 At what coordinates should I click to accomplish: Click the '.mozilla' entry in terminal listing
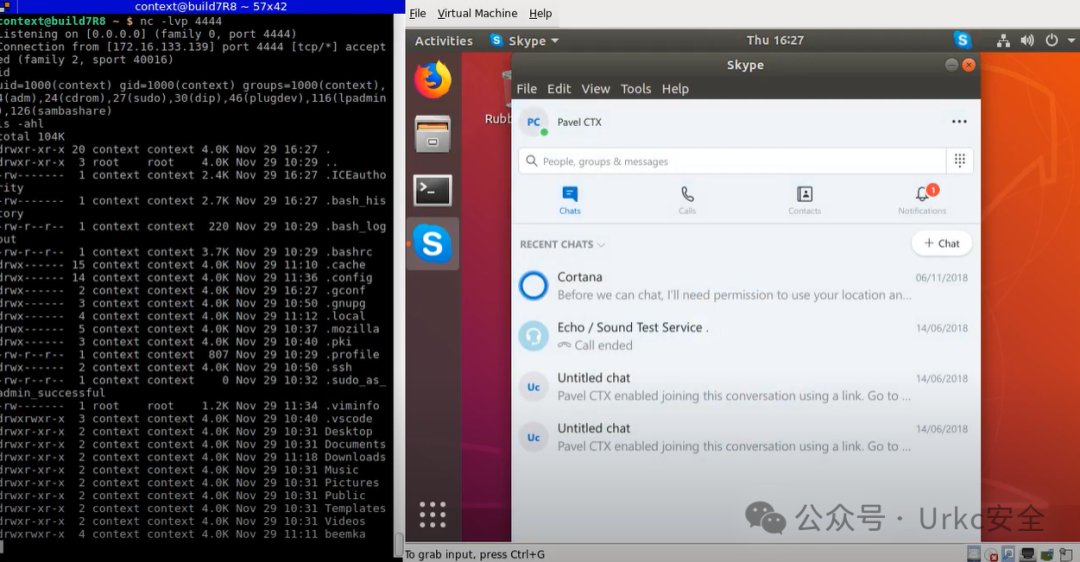pos(352,329)
